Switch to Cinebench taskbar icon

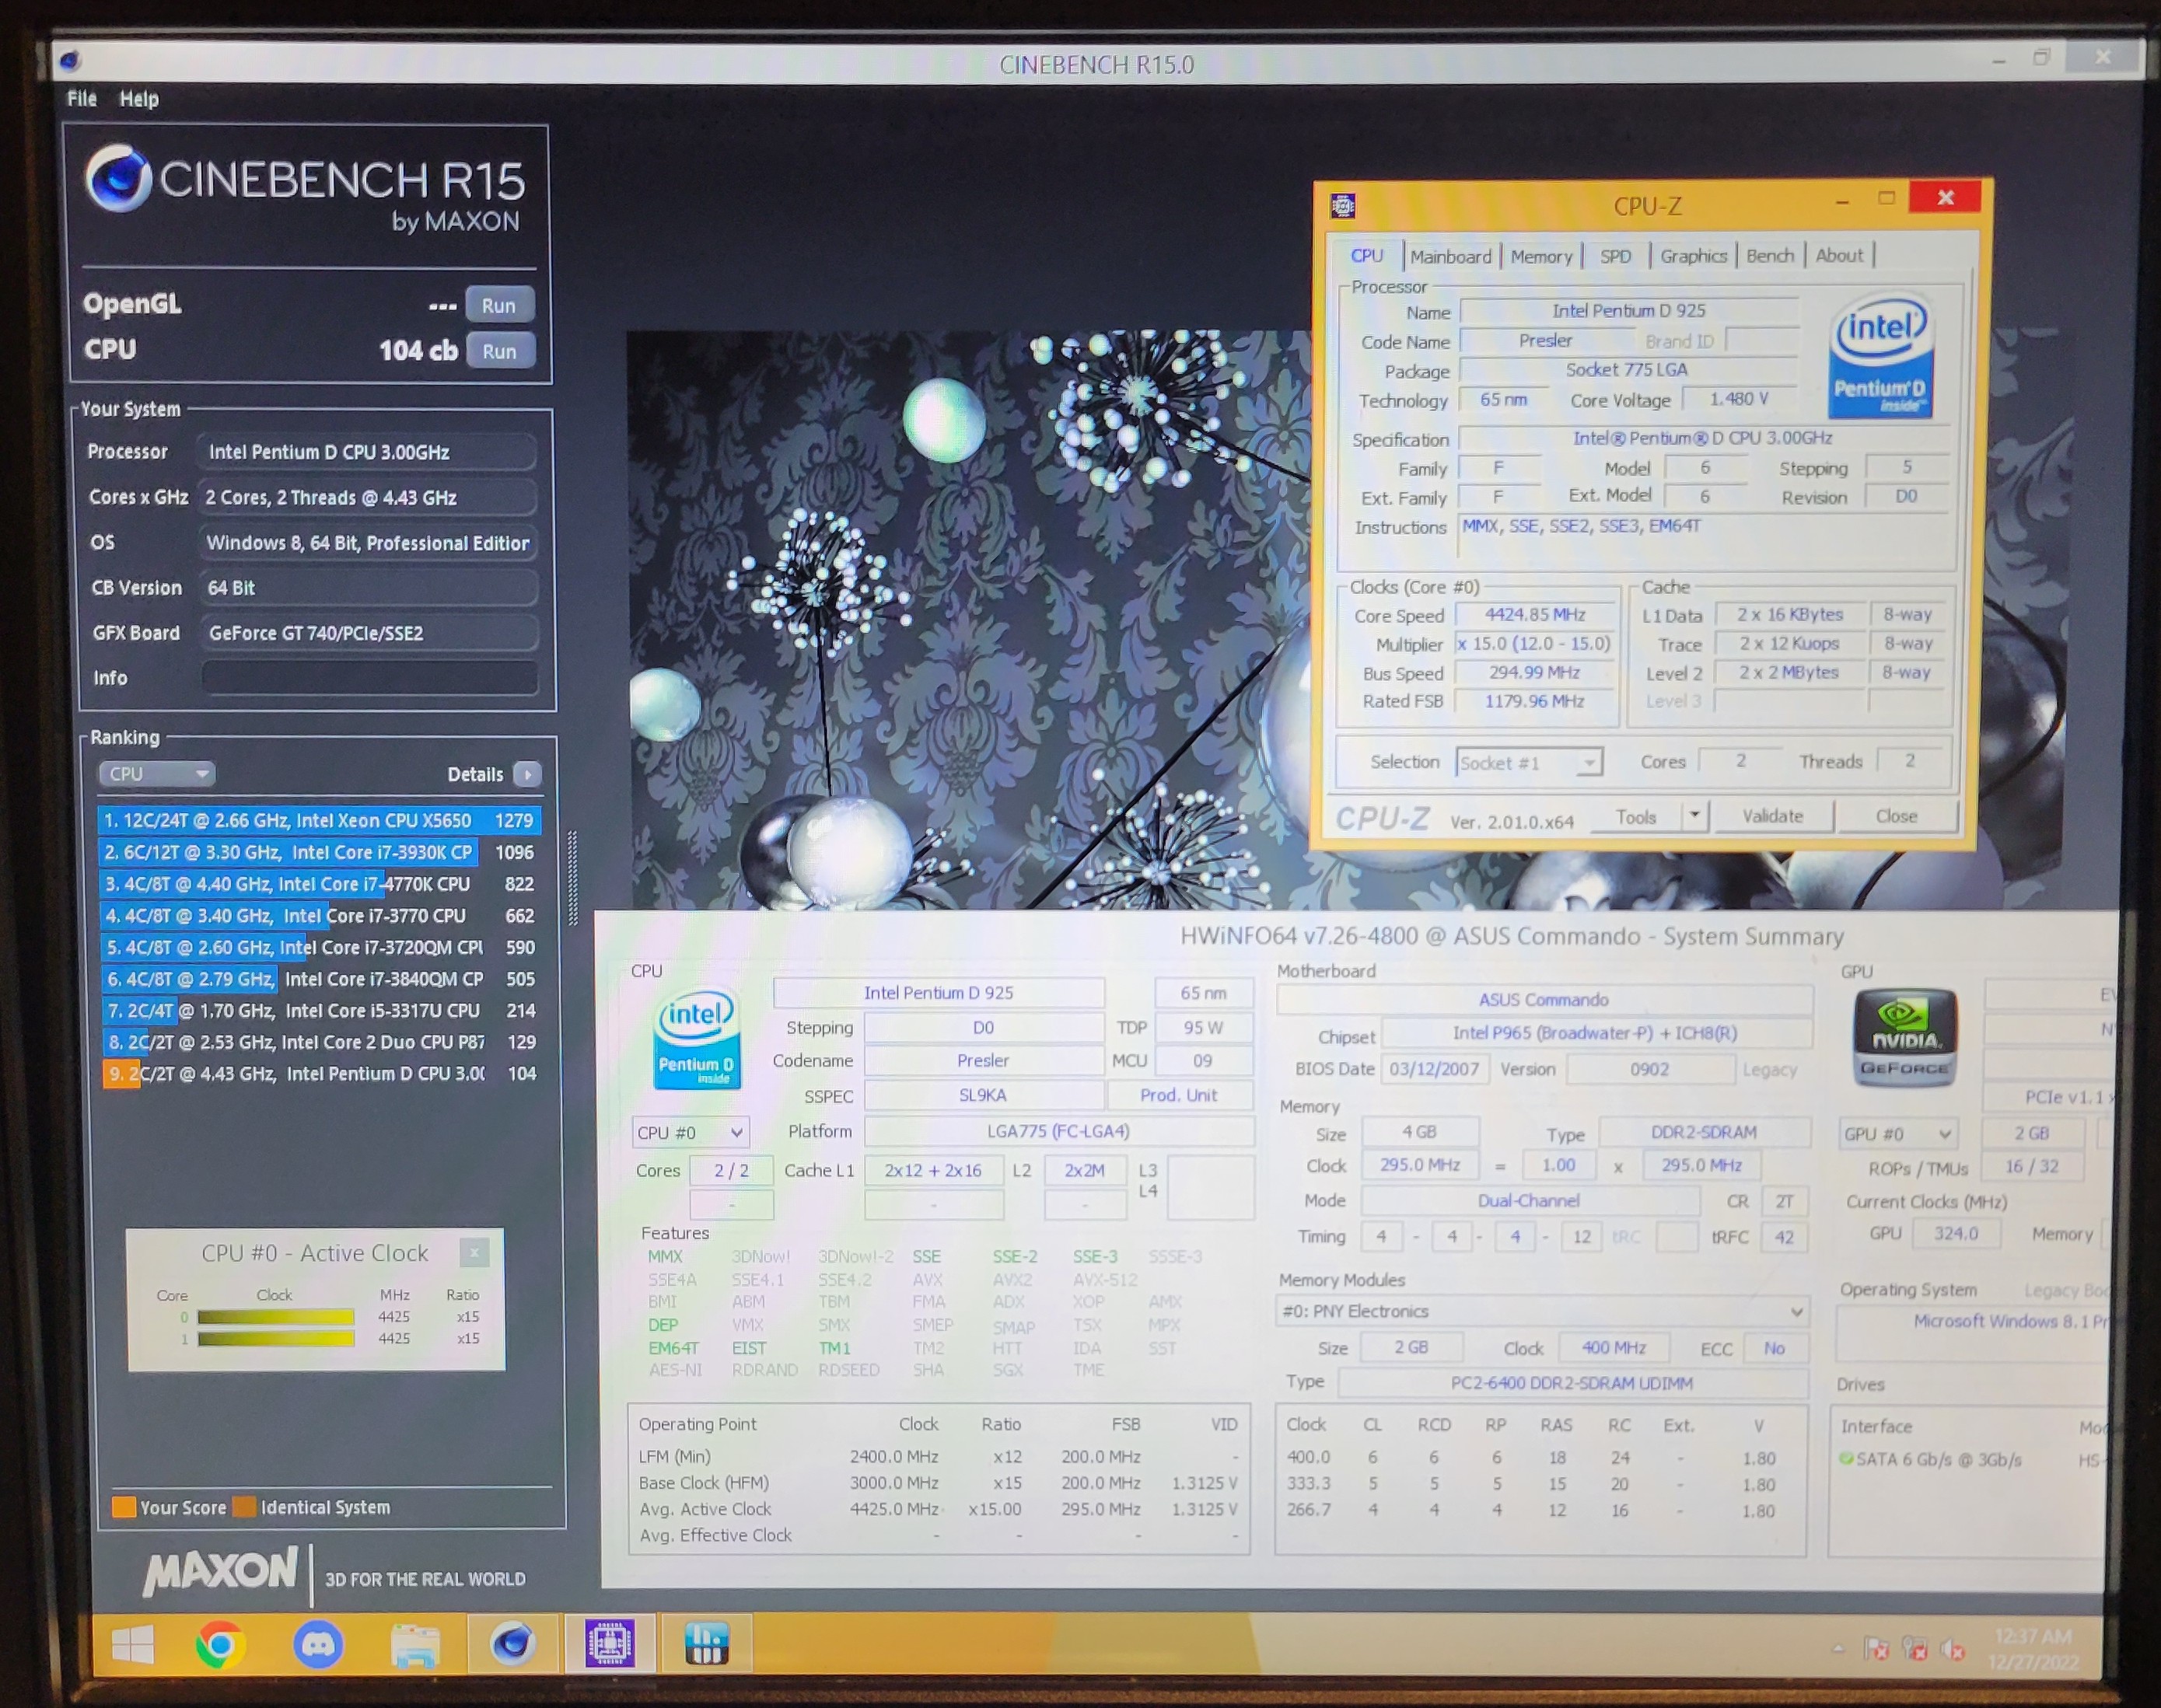pyautogui.click(x=512, y=1643)
